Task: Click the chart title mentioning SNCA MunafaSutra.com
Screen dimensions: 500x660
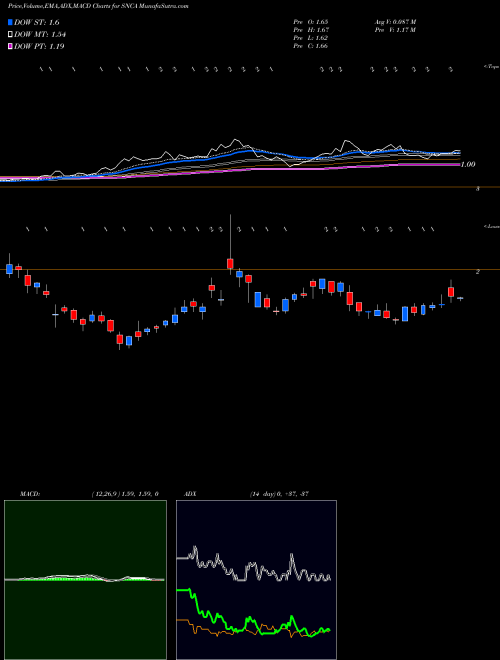Action: [98, 6]
